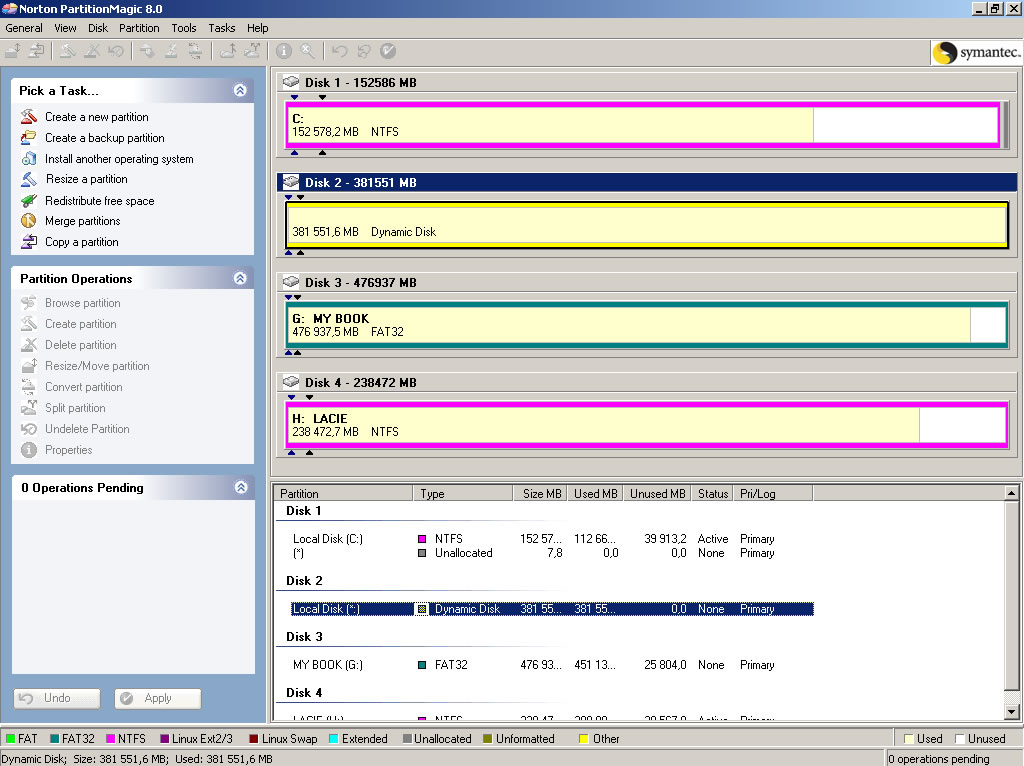Select Local Disk (C:) row in list
The image size is (1024, 766).
(x=552, y=539)
